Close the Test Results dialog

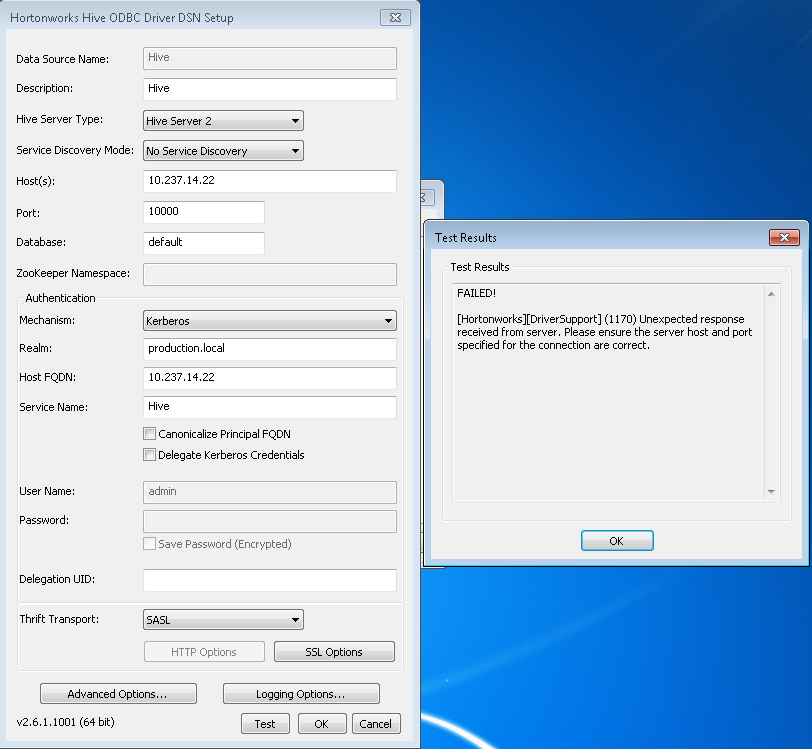pos(783,238)
